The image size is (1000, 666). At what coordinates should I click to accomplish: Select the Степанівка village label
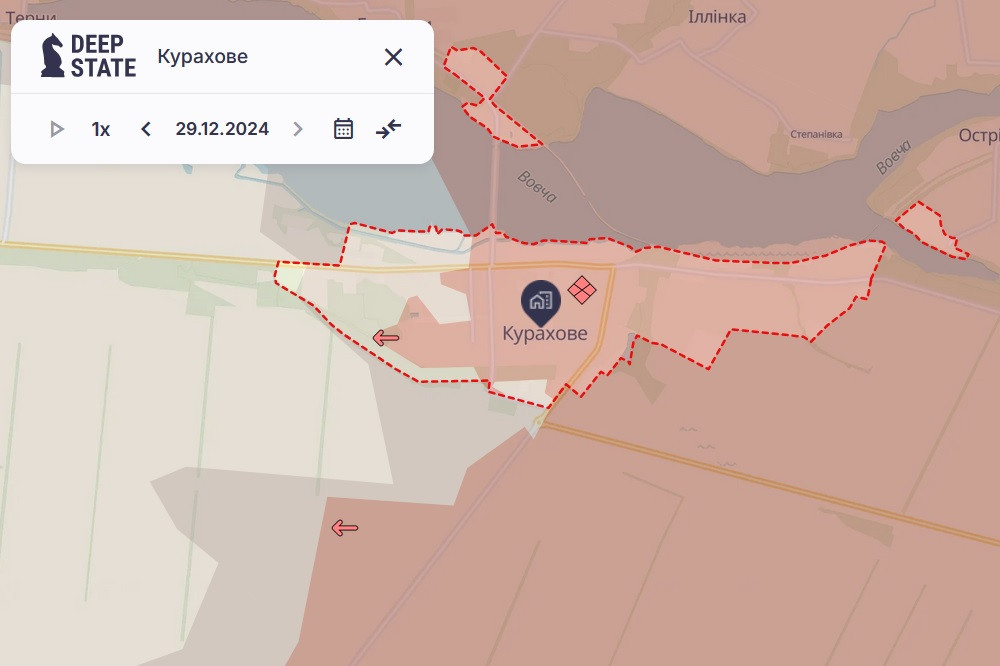[x=816, y=134]
